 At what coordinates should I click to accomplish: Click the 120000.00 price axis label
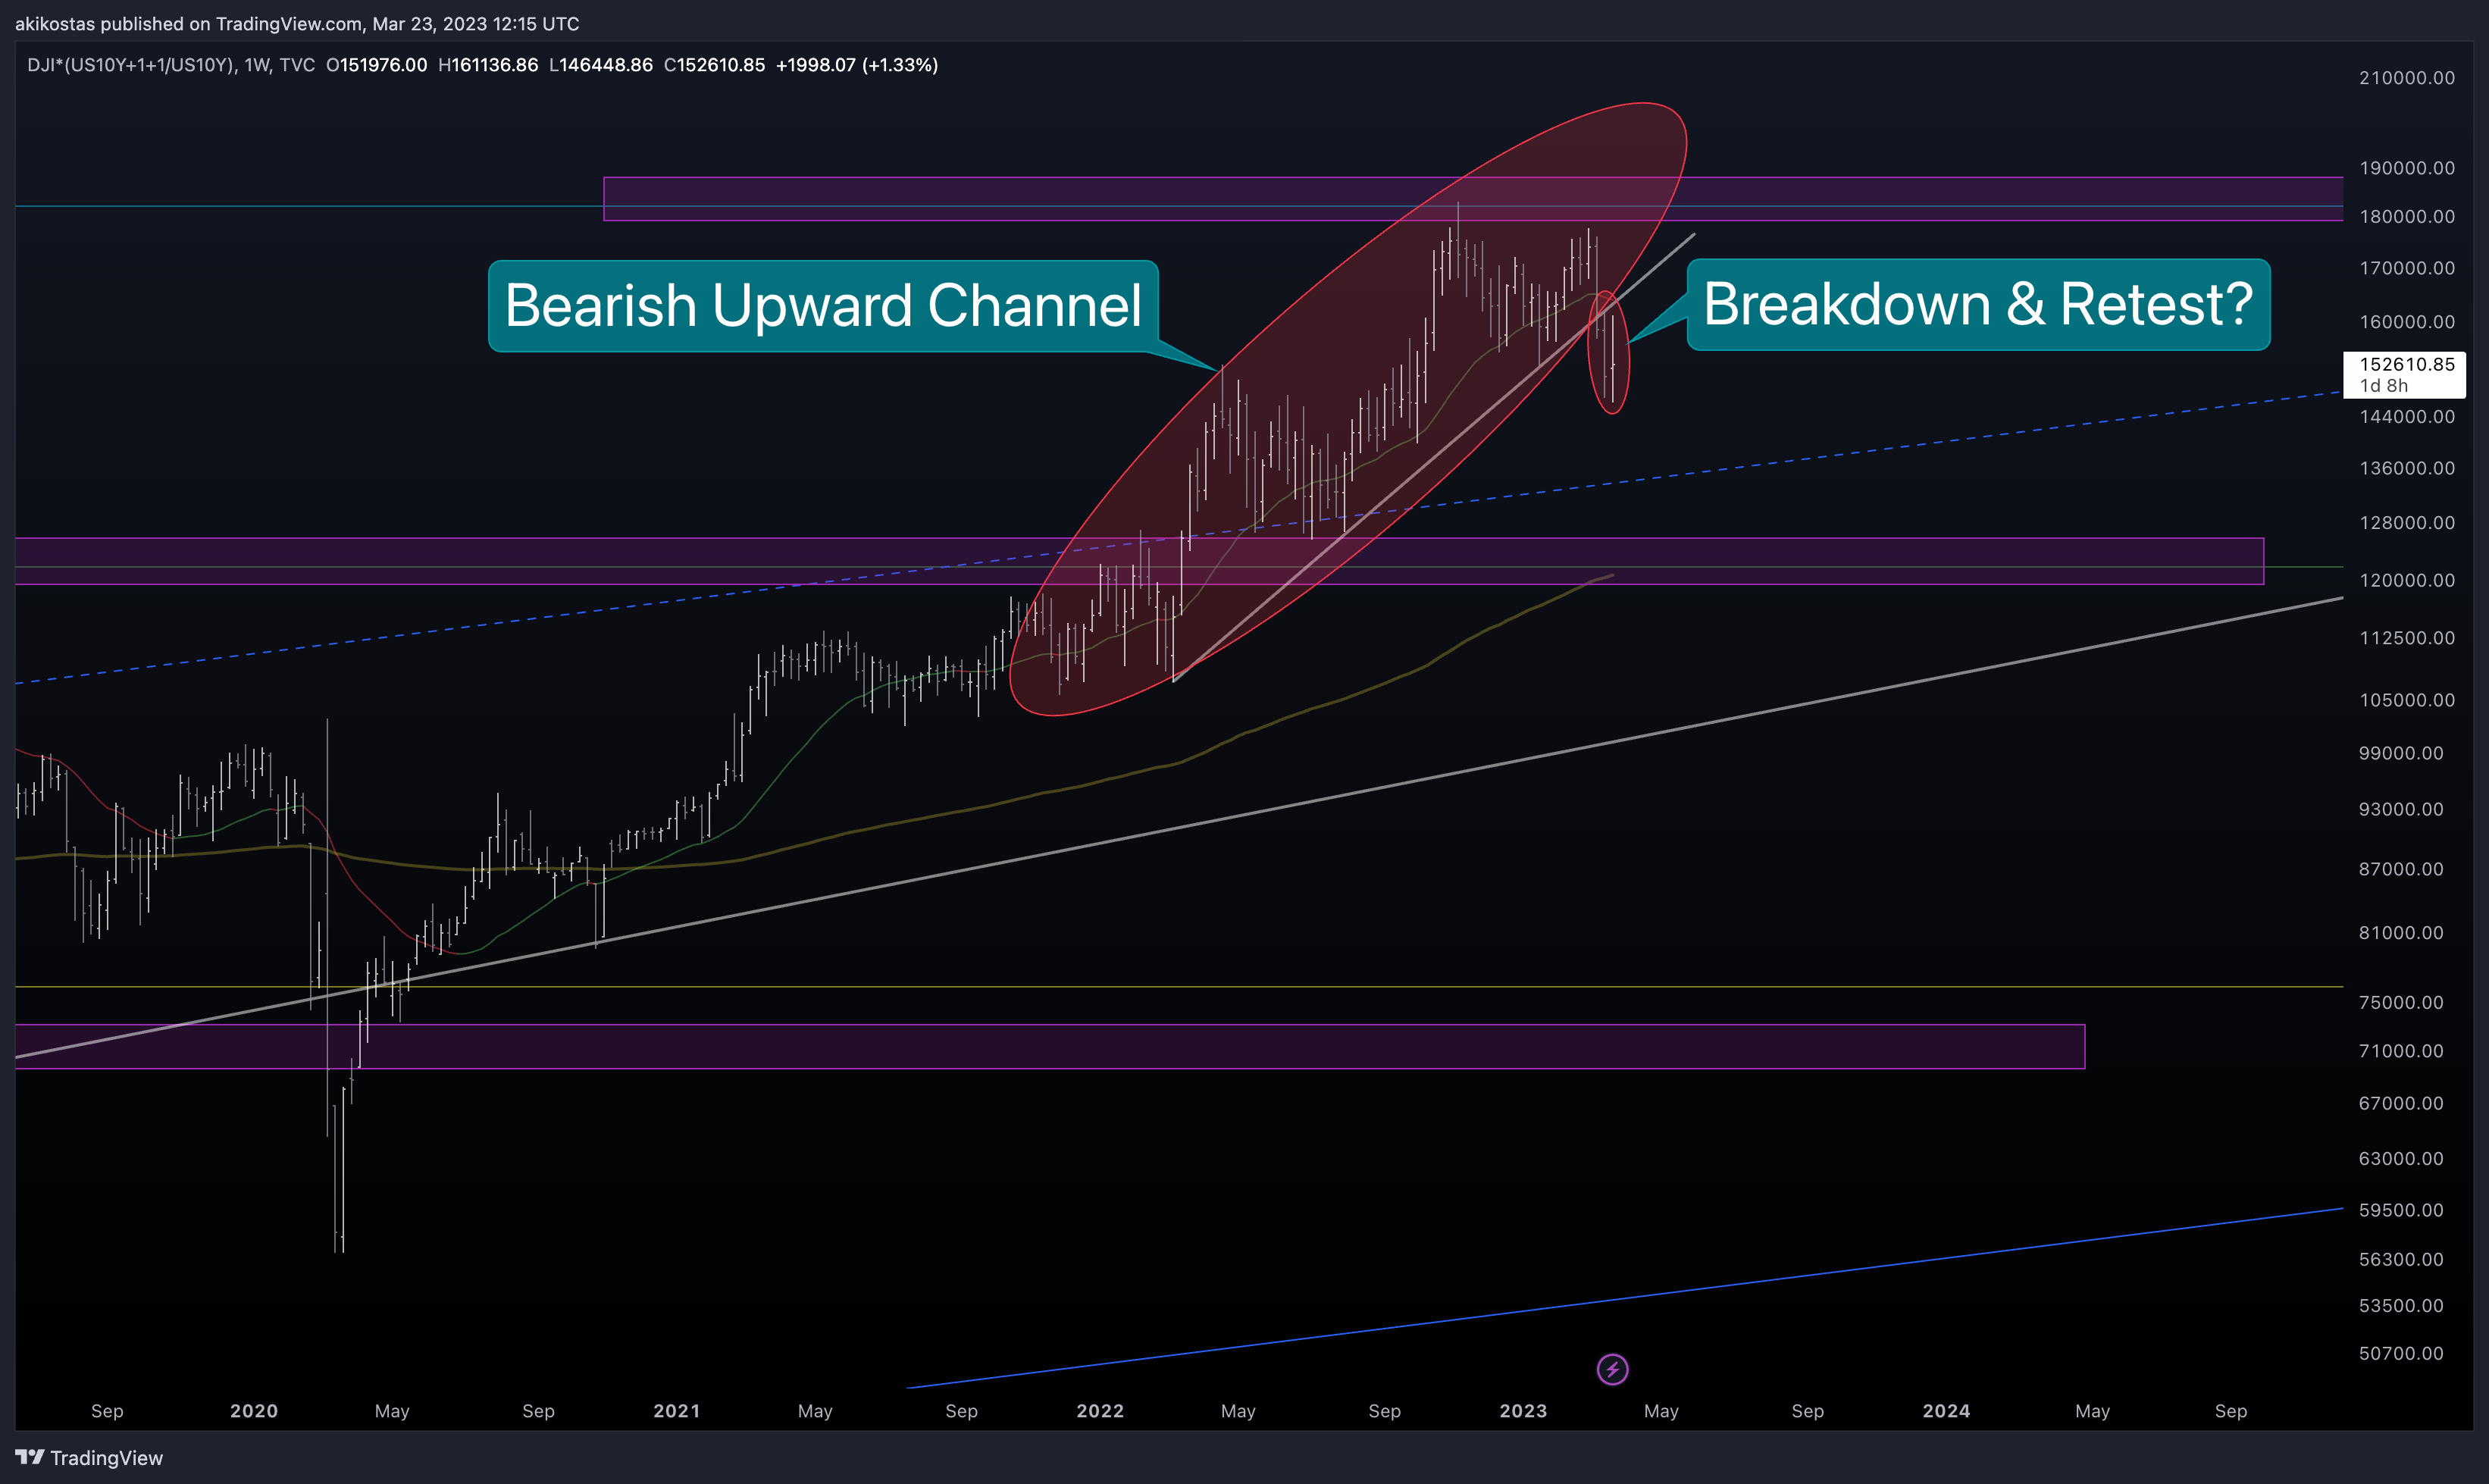[2407, 581]
